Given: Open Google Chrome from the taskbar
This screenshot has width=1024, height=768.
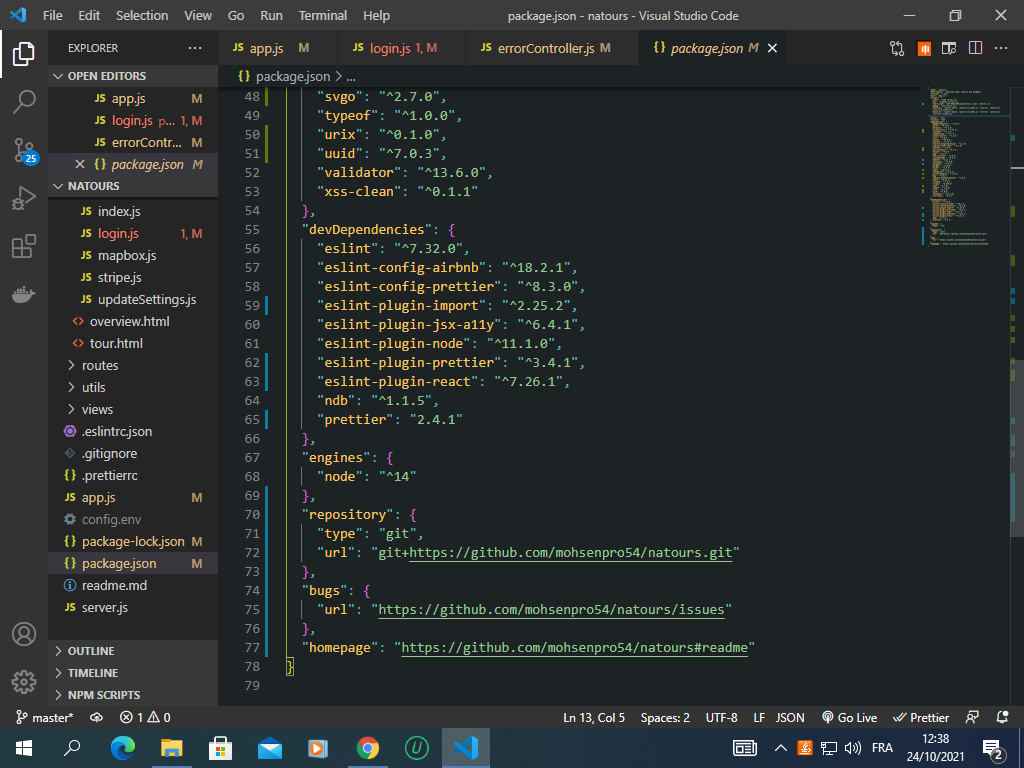Looking at the screenshot, I should coord(367,748).
